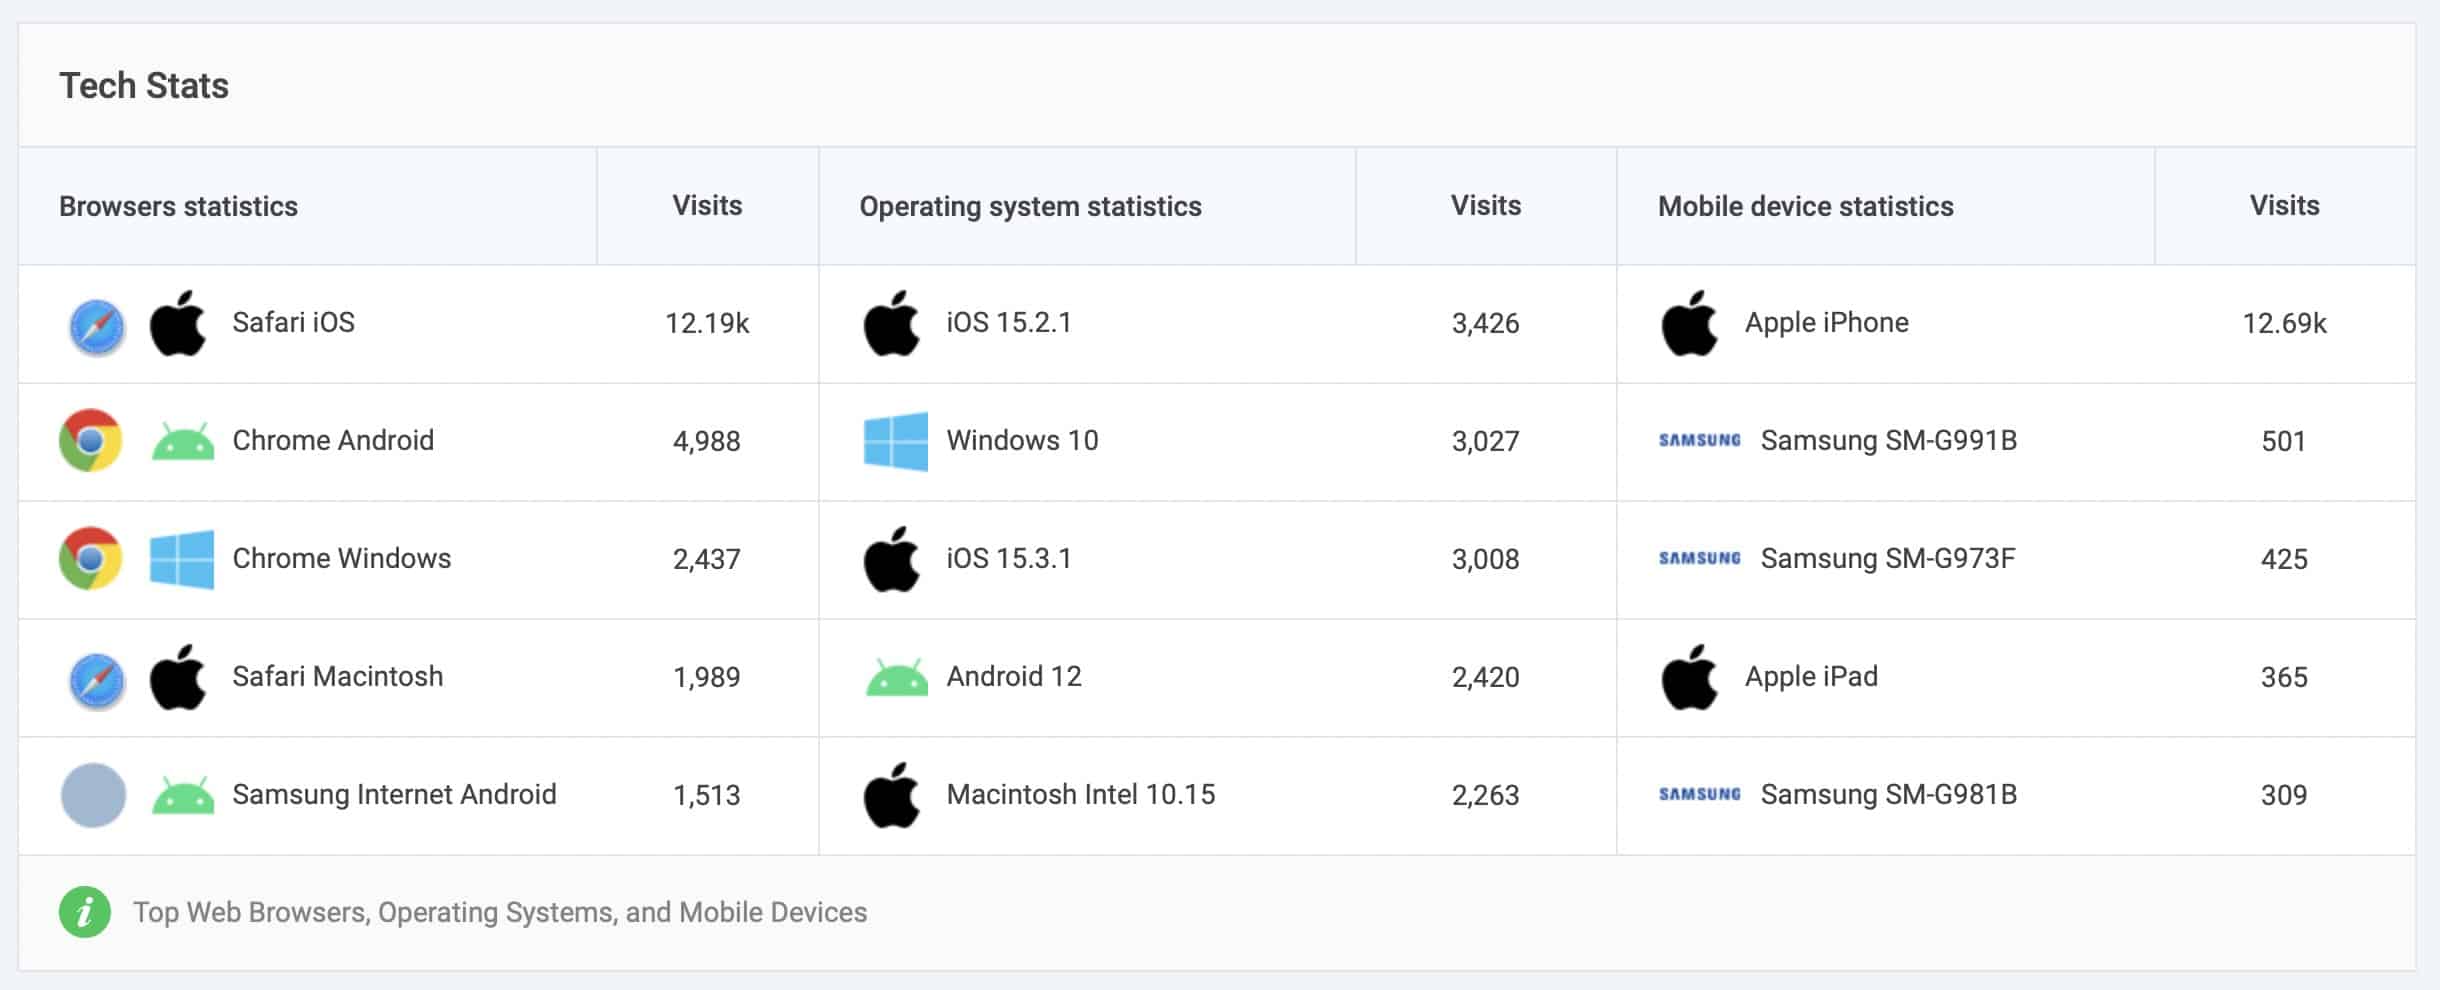Click the Apple logo next to Macintosh Intel 10.15
2440x990 pixels.
[x=892, y=795]
